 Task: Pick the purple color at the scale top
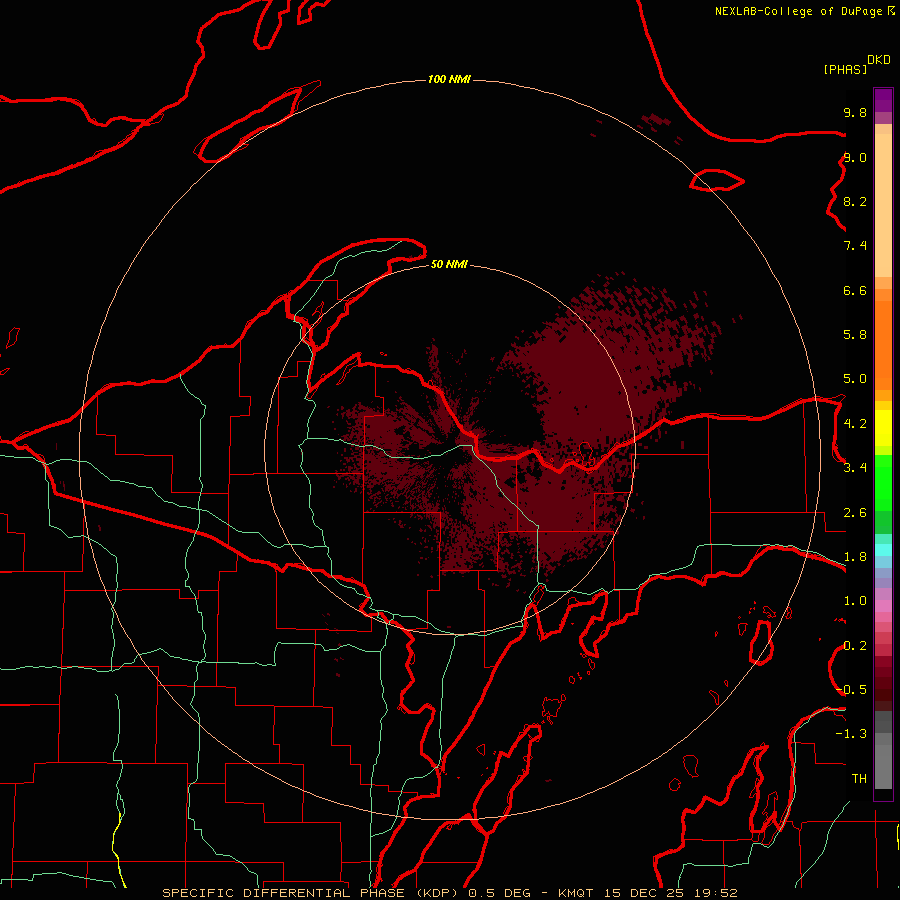tap(883, 100)
